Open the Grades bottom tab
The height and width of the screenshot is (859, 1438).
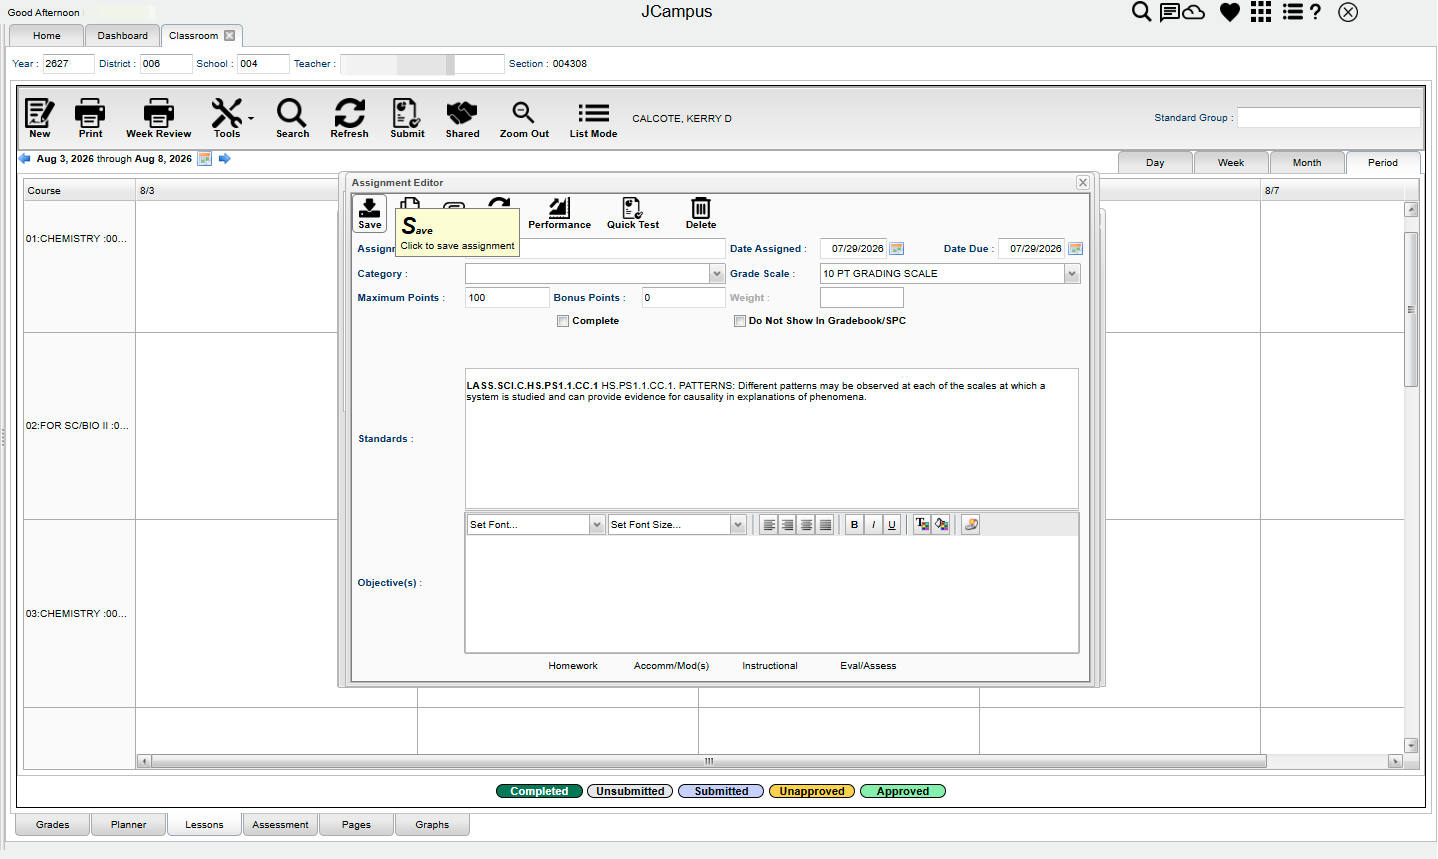(x=53, y=825)
